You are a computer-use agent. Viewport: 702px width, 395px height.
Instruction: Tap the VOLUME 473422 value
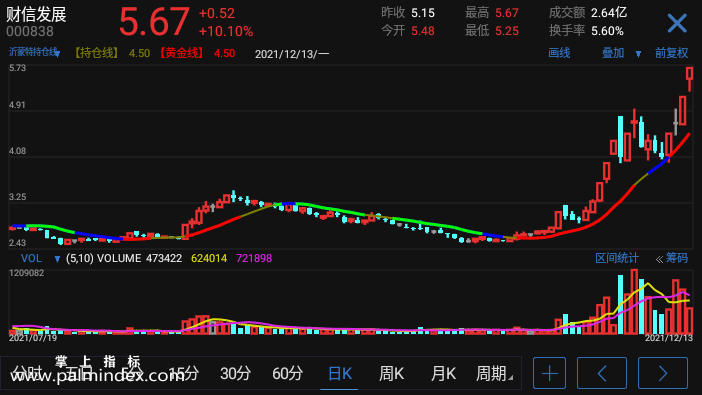tap(139, 258)
